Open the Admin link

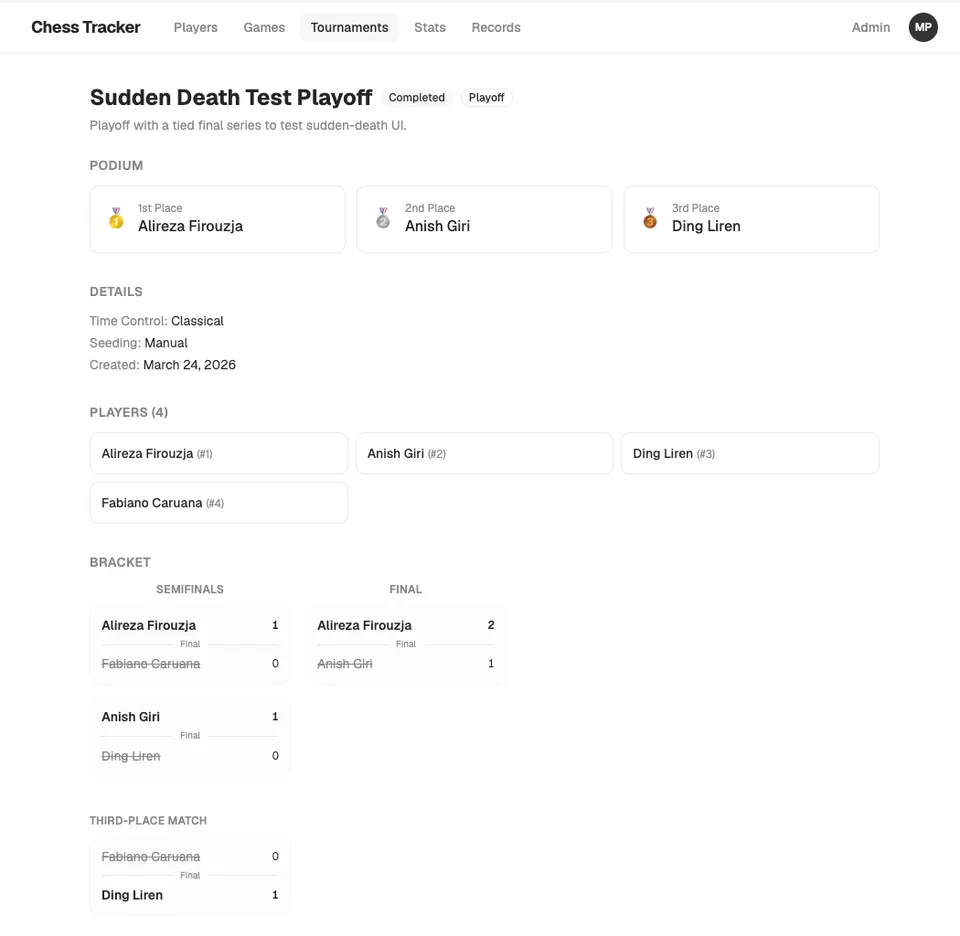click(871, 28)
